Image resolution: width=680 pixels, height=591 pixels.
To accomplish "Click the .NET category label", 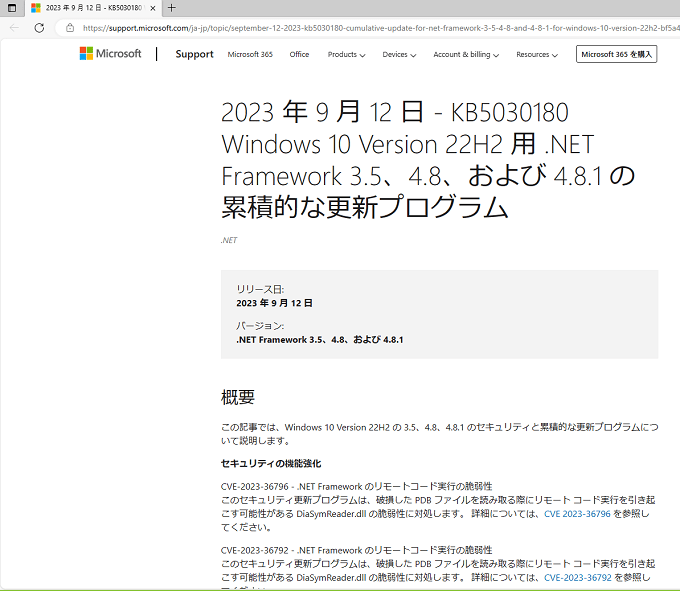I will click(229, 240).
